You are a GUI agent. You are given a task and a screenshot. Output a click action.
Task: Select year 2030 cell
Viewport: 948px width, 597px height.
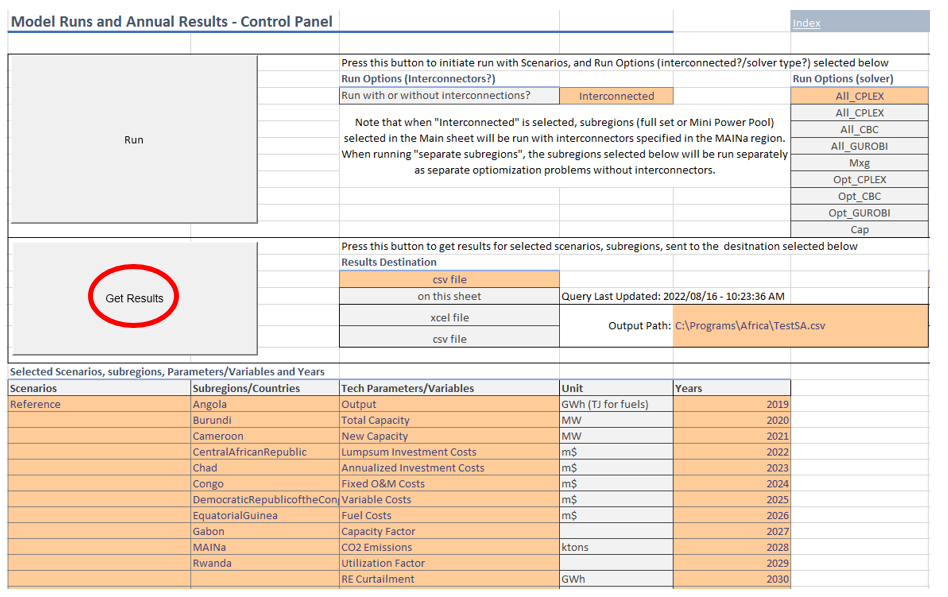732,579
